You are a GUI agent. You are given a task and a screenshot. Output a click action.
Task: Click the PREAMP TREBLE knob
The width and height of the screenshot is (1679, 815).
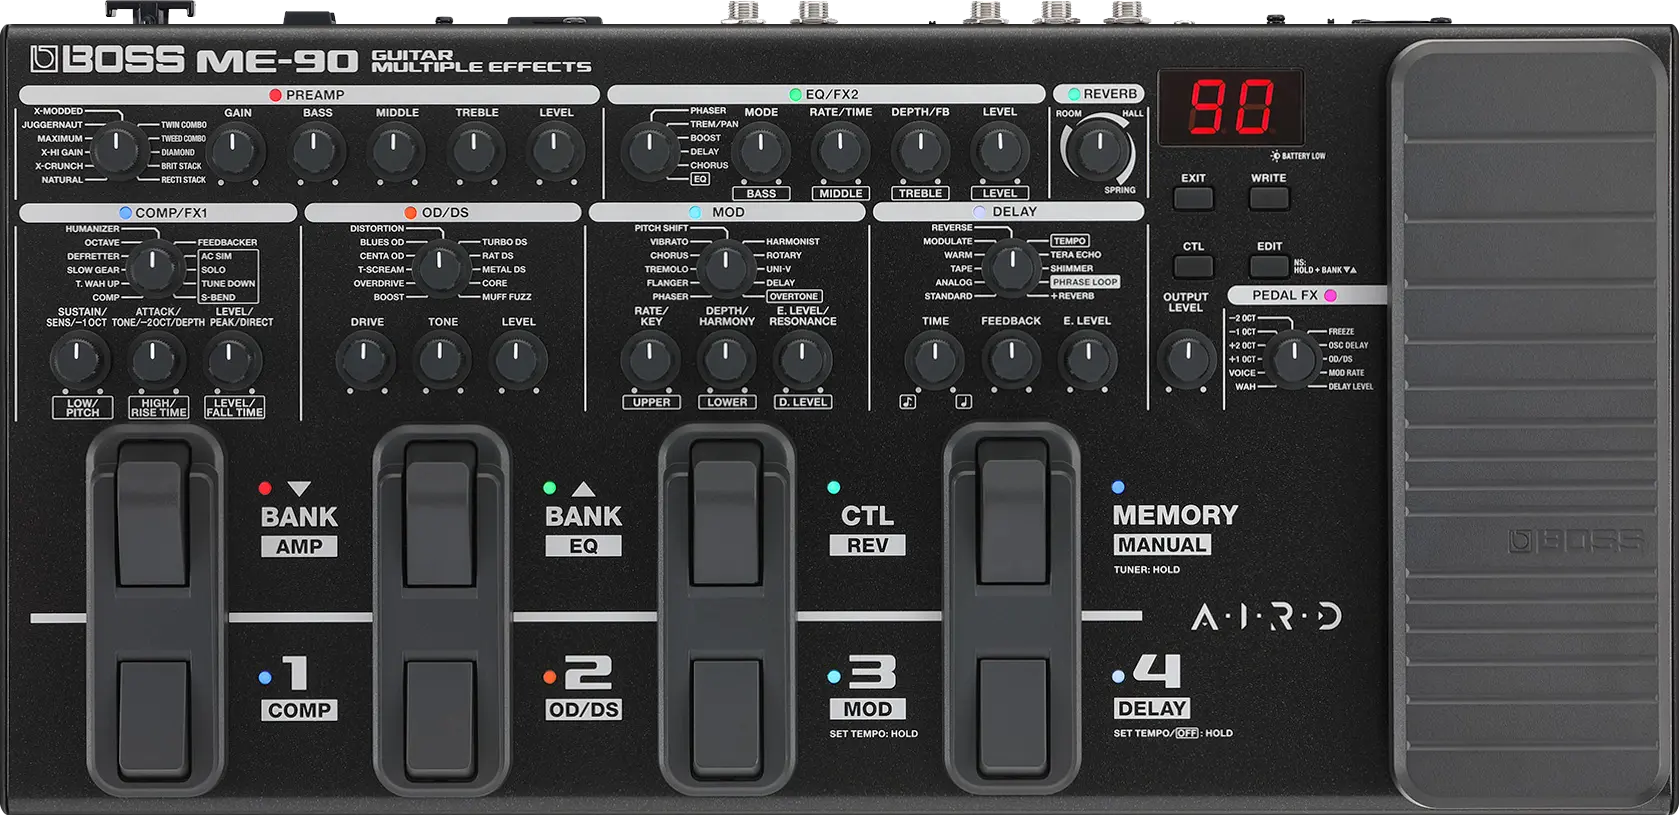point(476,152)
